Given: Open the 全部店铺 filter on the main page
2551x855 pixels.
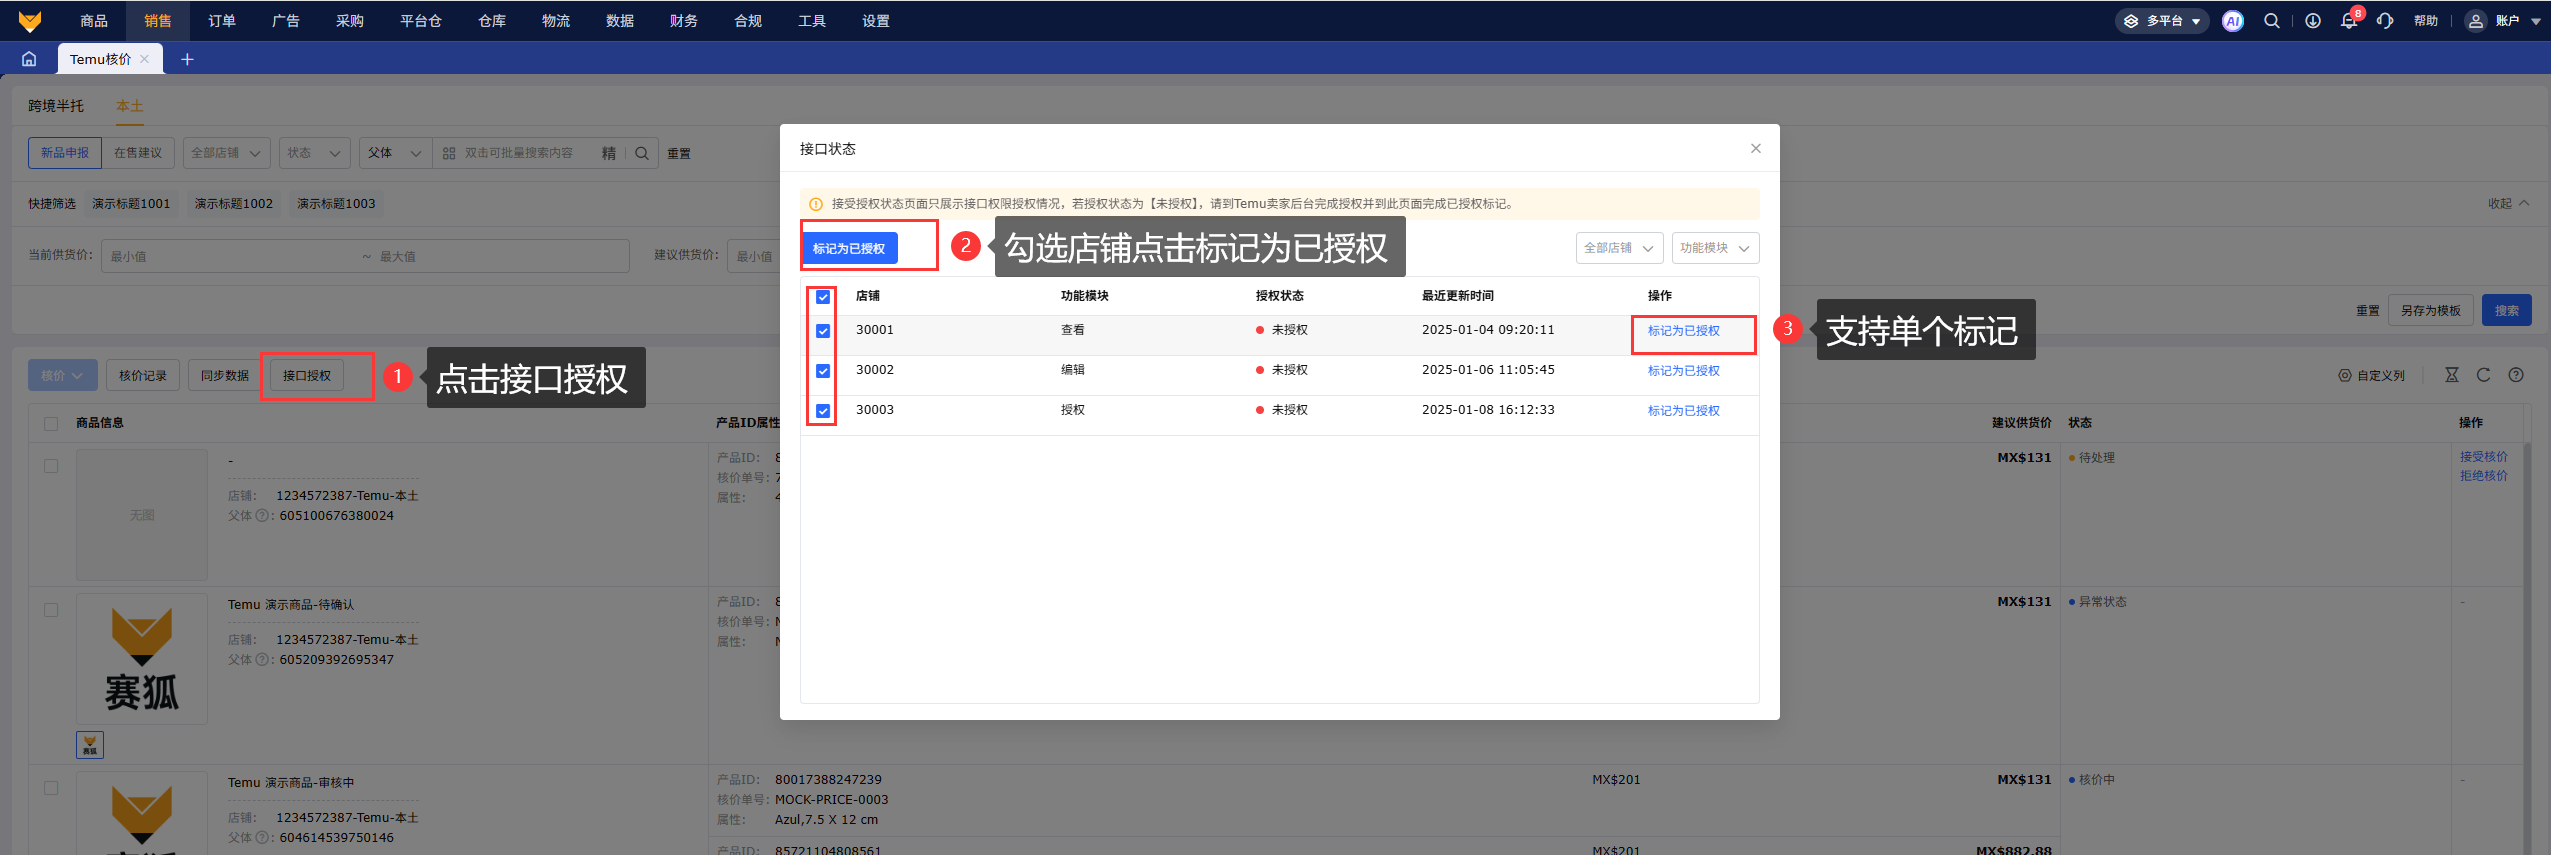Looking at the screenshot, I should [x=226, y=153].
